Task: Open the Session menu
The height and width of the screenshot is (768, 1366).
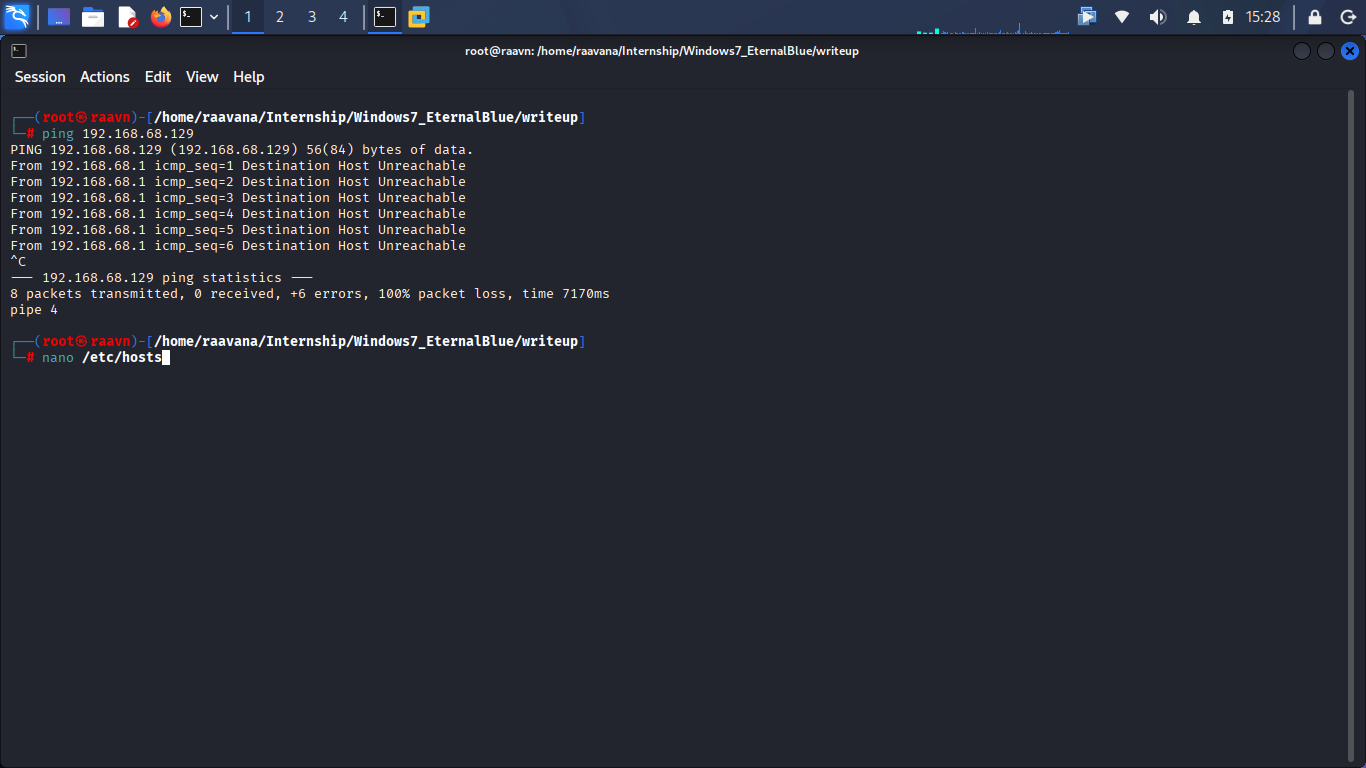Action: click(40, 77)
